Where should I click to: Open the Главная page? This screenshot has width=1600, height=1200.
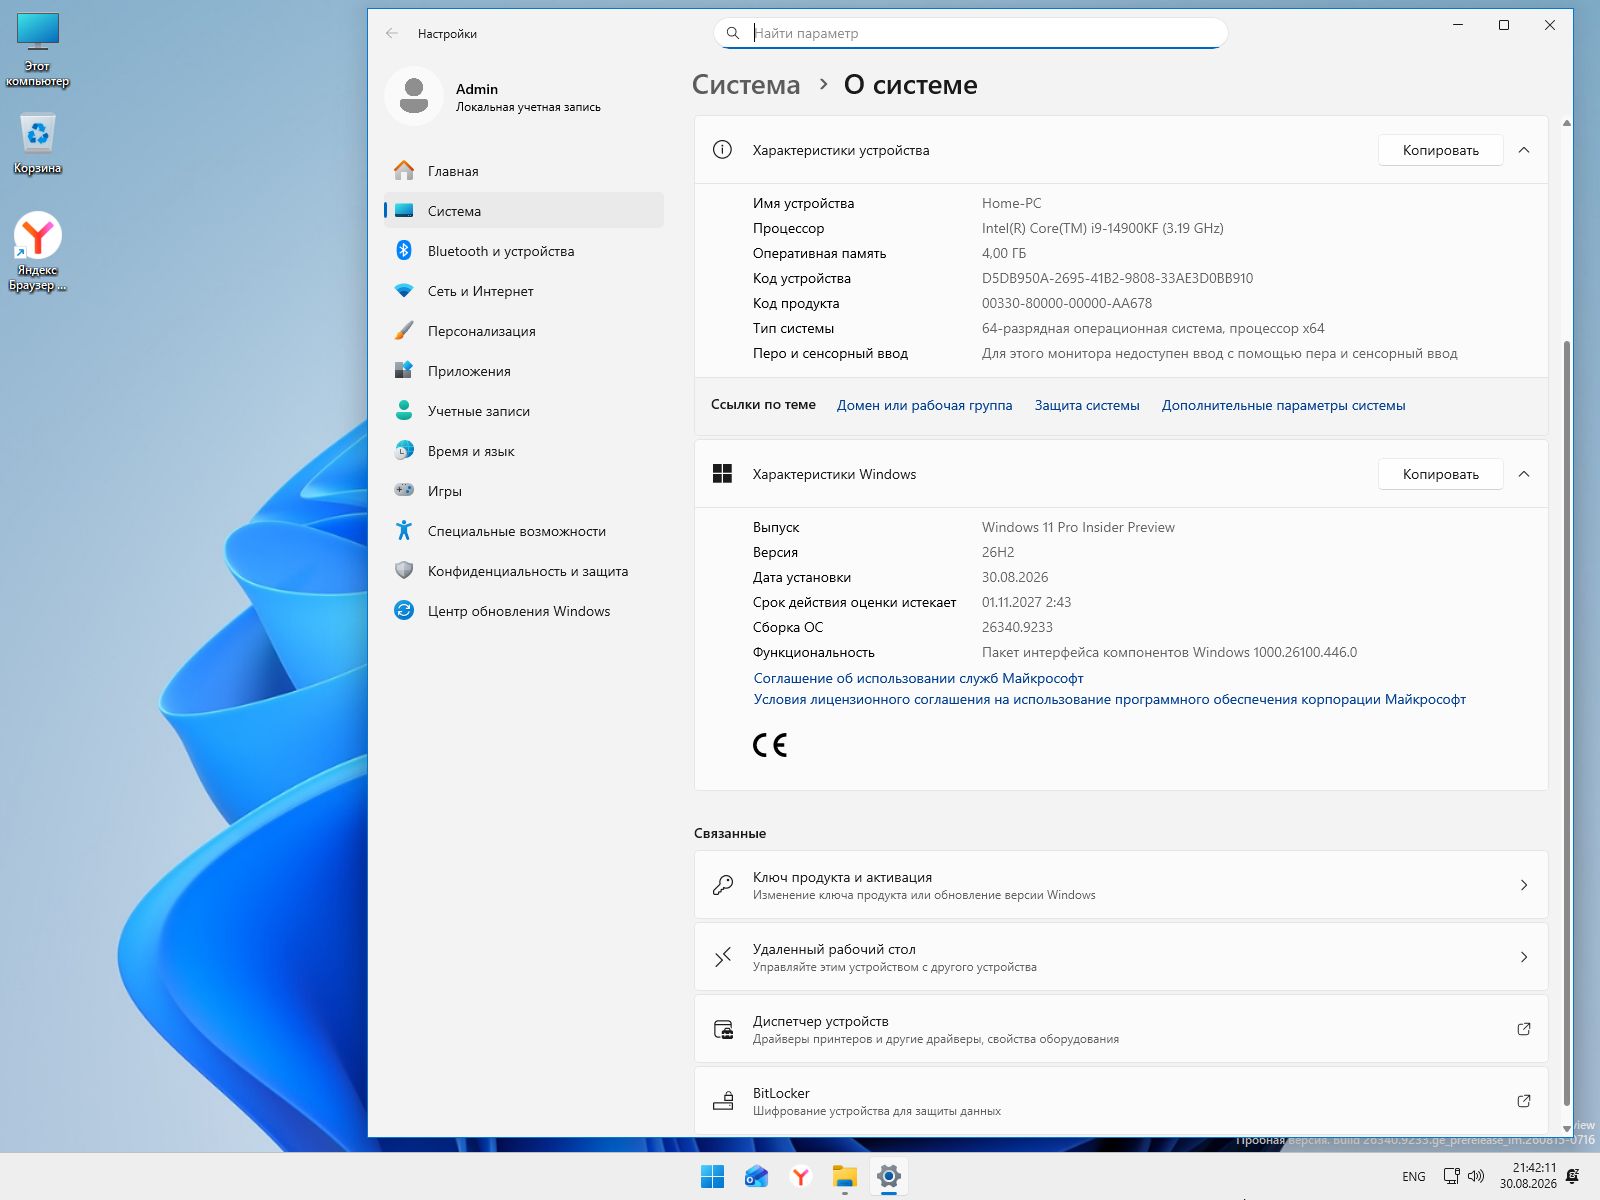pos(524,171)
